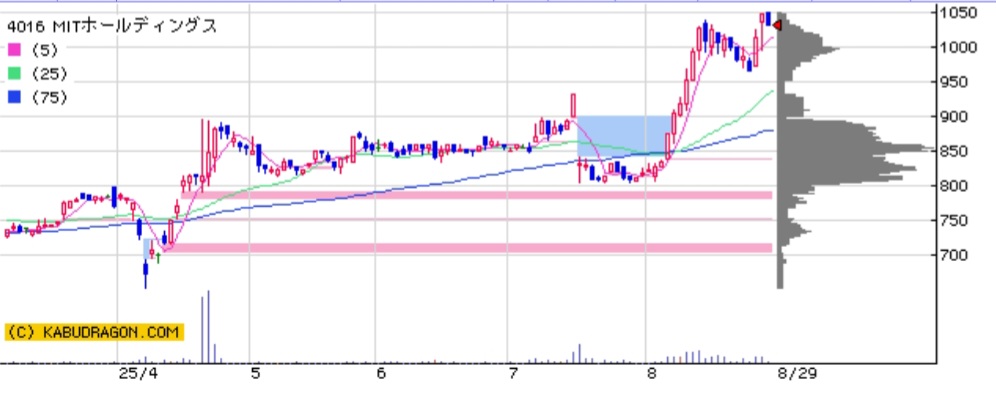Viewport: 996px width, 401px height.
Task: Click the 25/4 date axis label
Action: pyautogui.click(x=136, y=374)
